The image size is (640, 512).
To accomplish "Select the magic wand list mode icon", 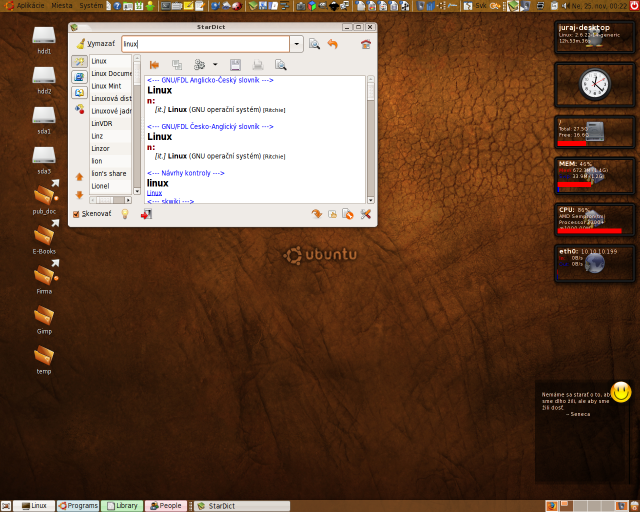I will 79,61.
